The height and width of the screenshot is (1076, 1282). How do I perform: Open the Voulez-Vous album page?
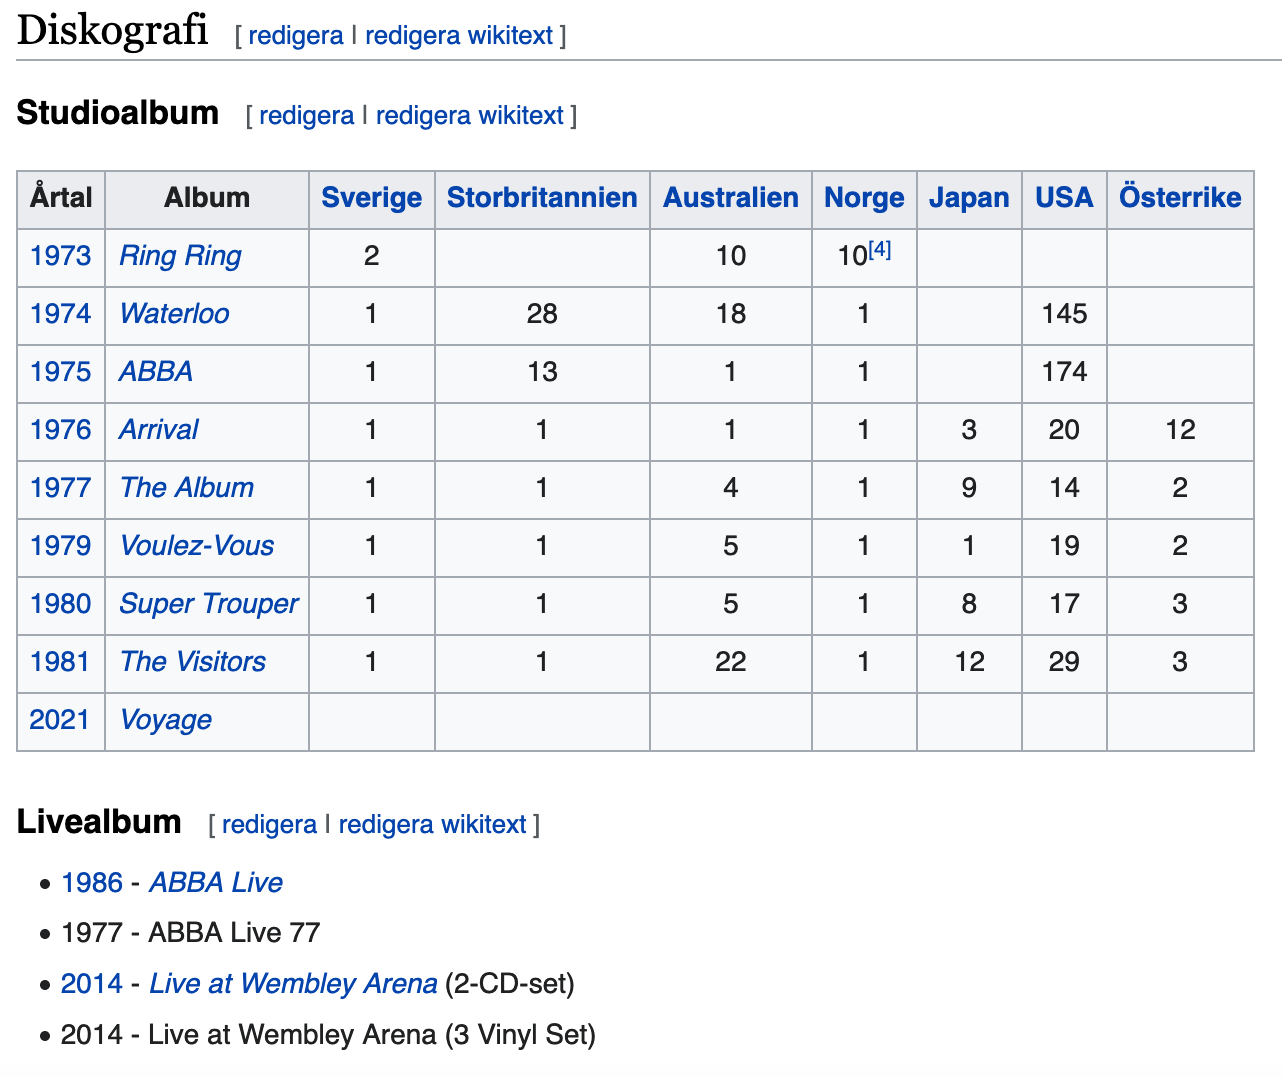click(x=196, y=546)
